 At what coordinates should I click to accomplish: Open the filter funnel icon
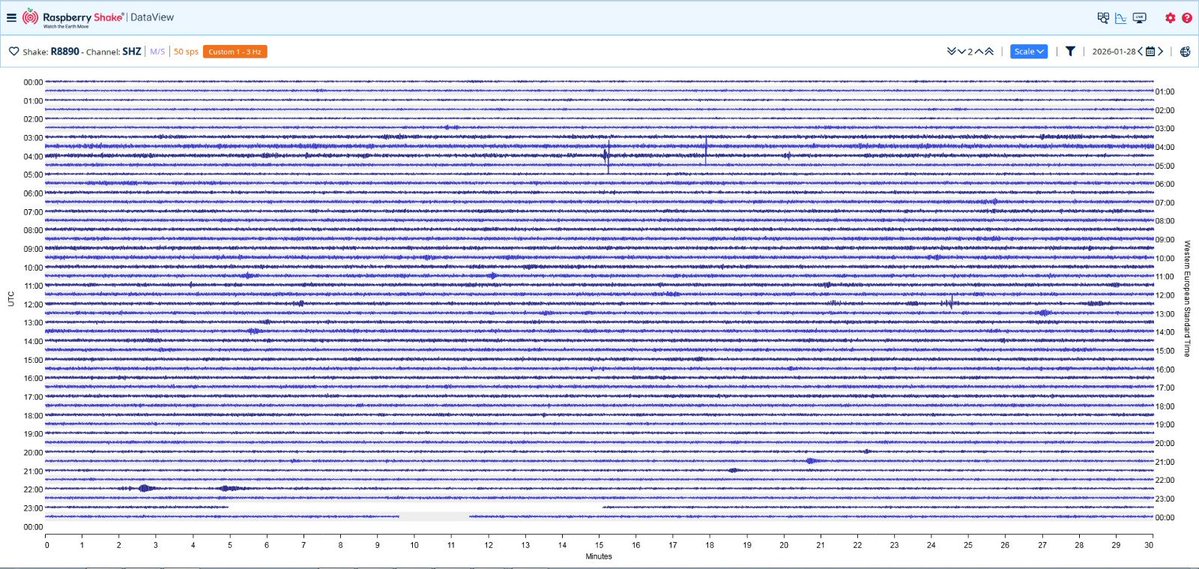pyautogui.click(x=1070, y=51)
